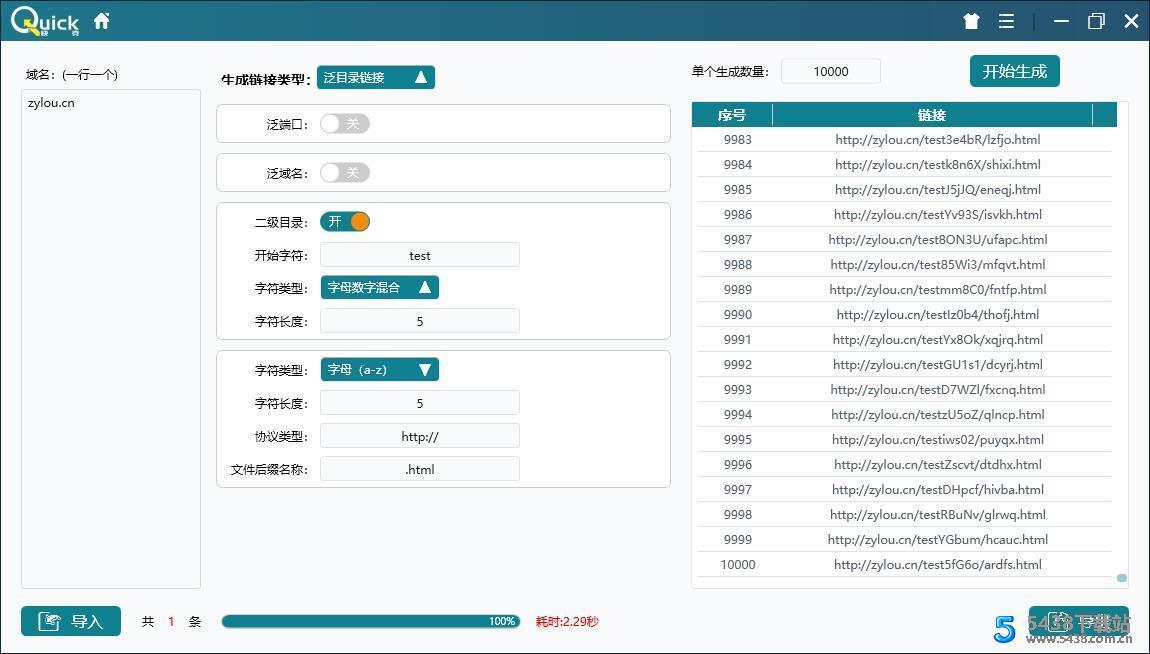Open the 泛目录链接 type dropdown
This screenshot has height=654, width=1150.
(376, 76)
